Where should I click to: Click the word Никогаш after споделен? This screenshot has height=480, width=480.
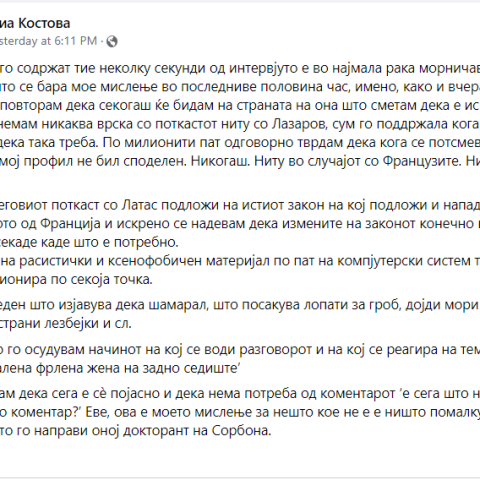pos(220,161)
